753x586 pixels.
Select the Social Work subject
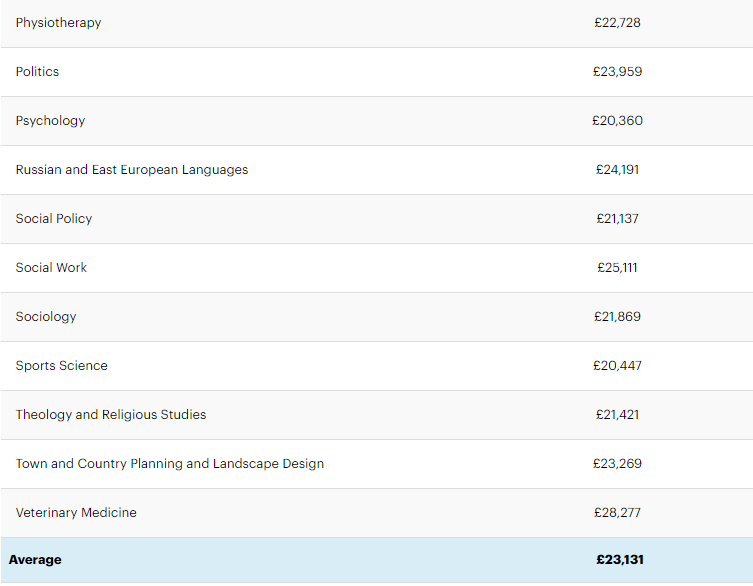[x=51, y=267]
